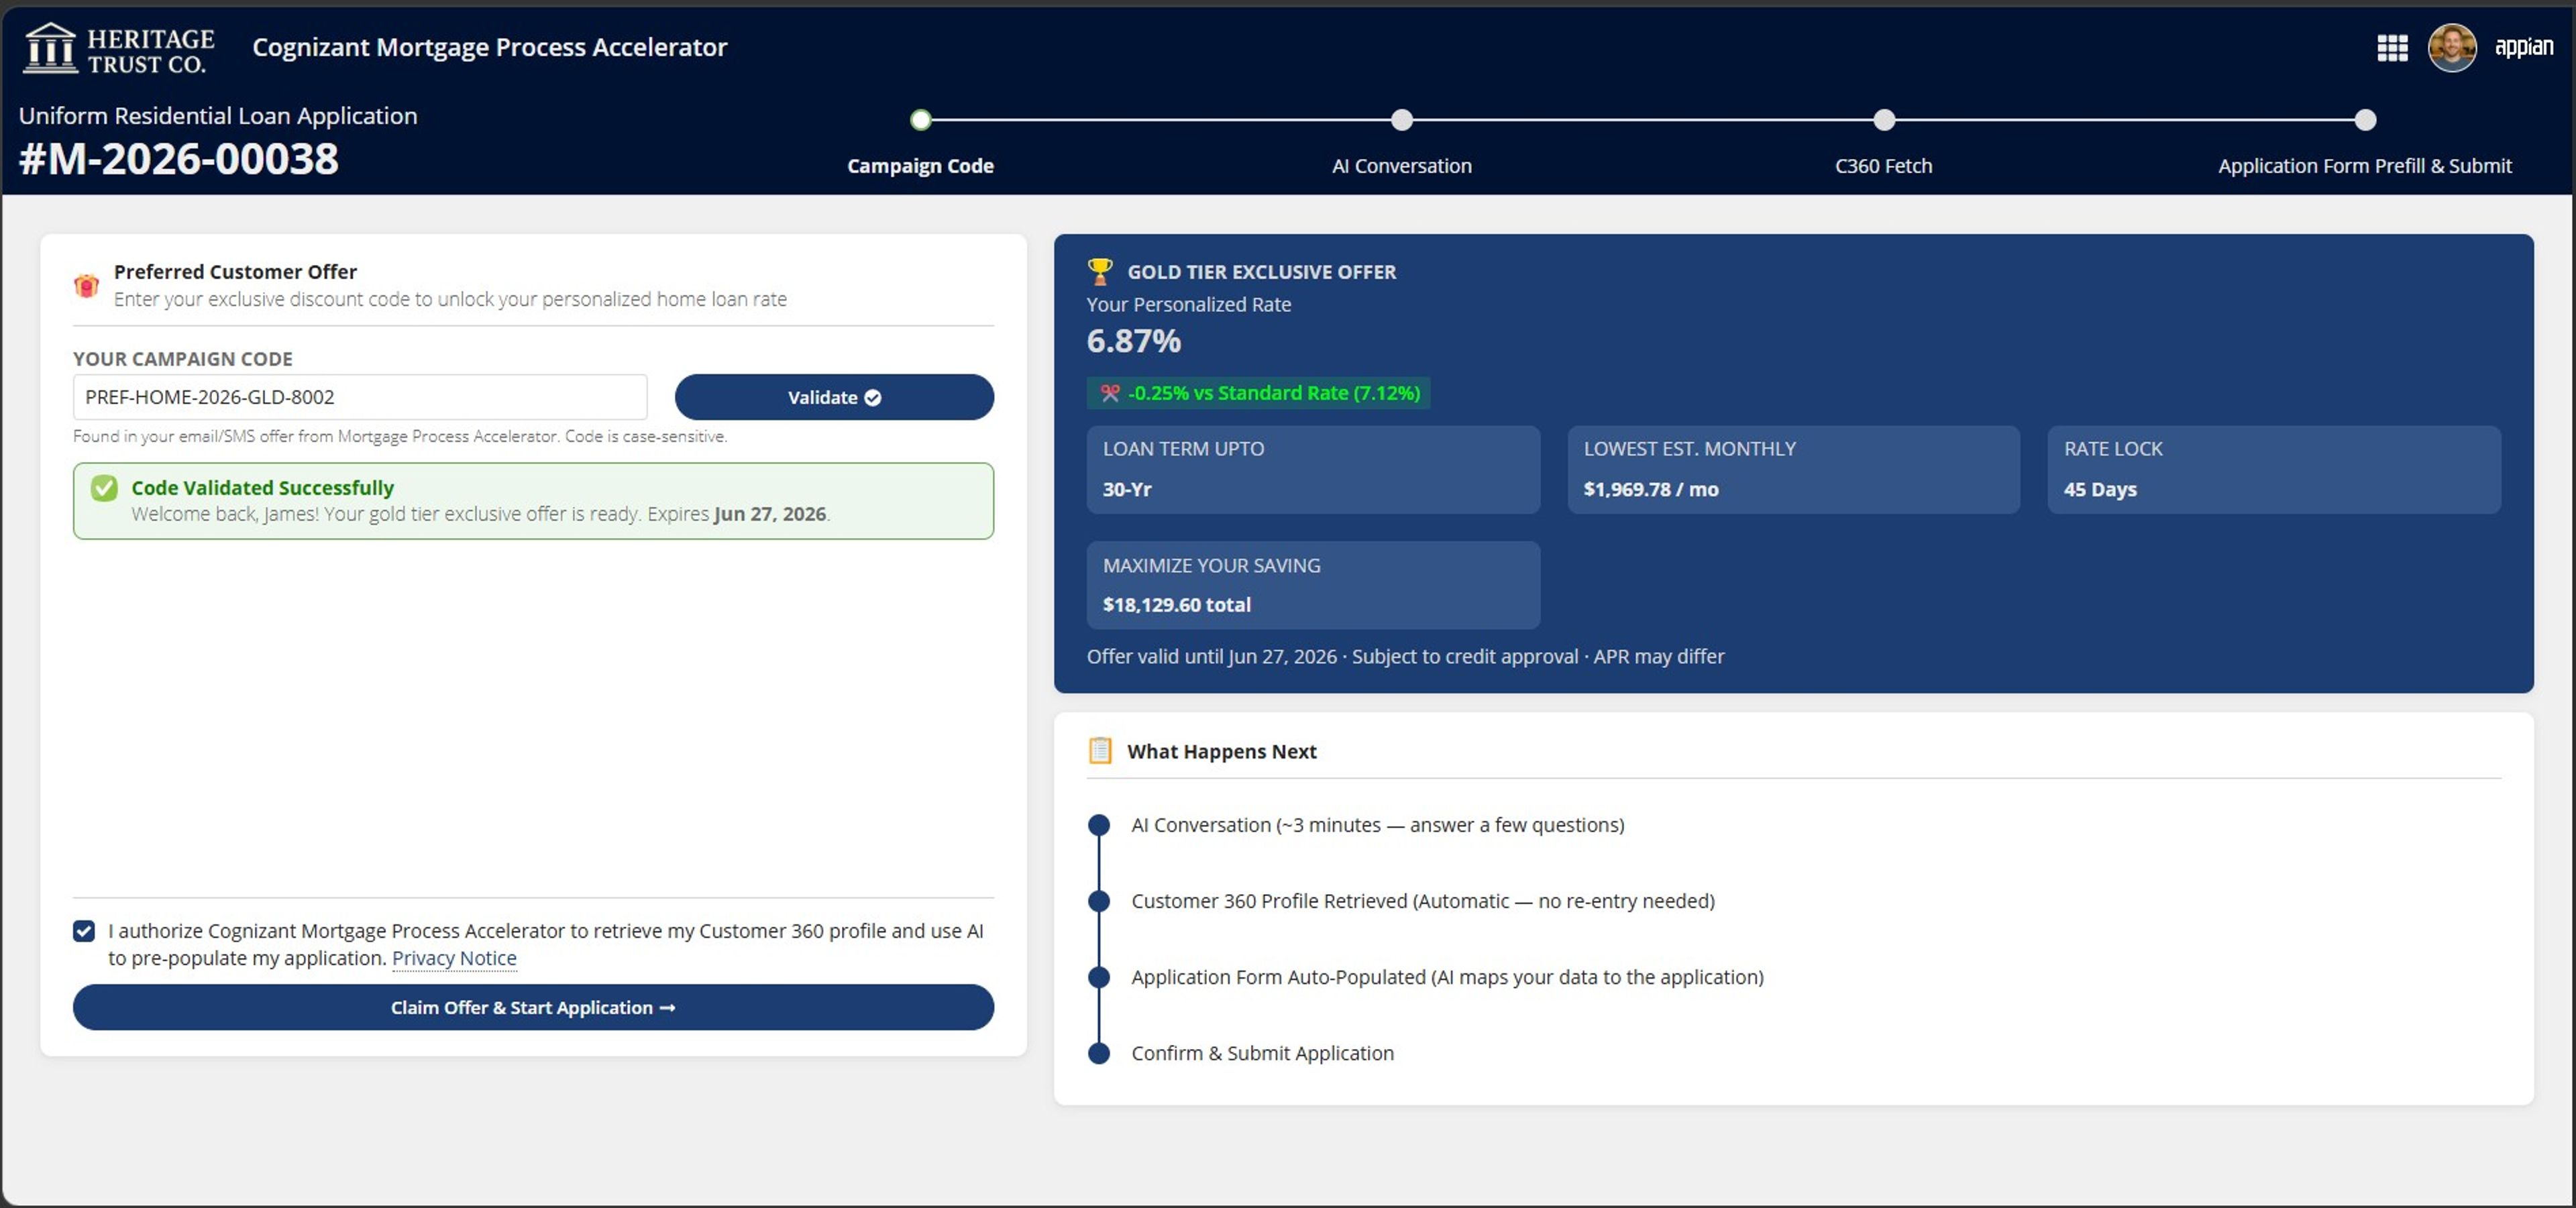Viewport: 2576px width, 1208px height.
Task: Click the Offer valid until Jun 27, 2026 note
Action: coord(1406,656)
